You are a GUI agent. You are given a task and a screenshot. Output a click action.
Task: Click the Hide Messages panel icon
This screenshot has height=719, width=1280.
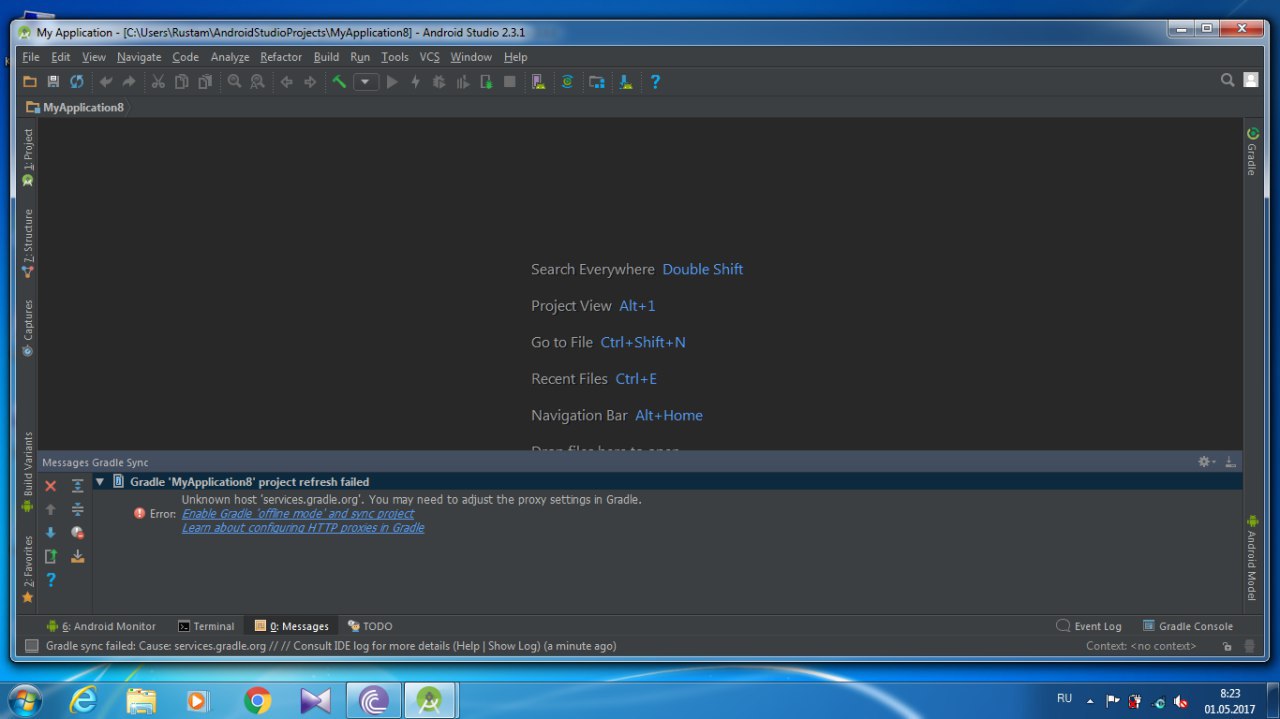click(x=1230, y=462)
